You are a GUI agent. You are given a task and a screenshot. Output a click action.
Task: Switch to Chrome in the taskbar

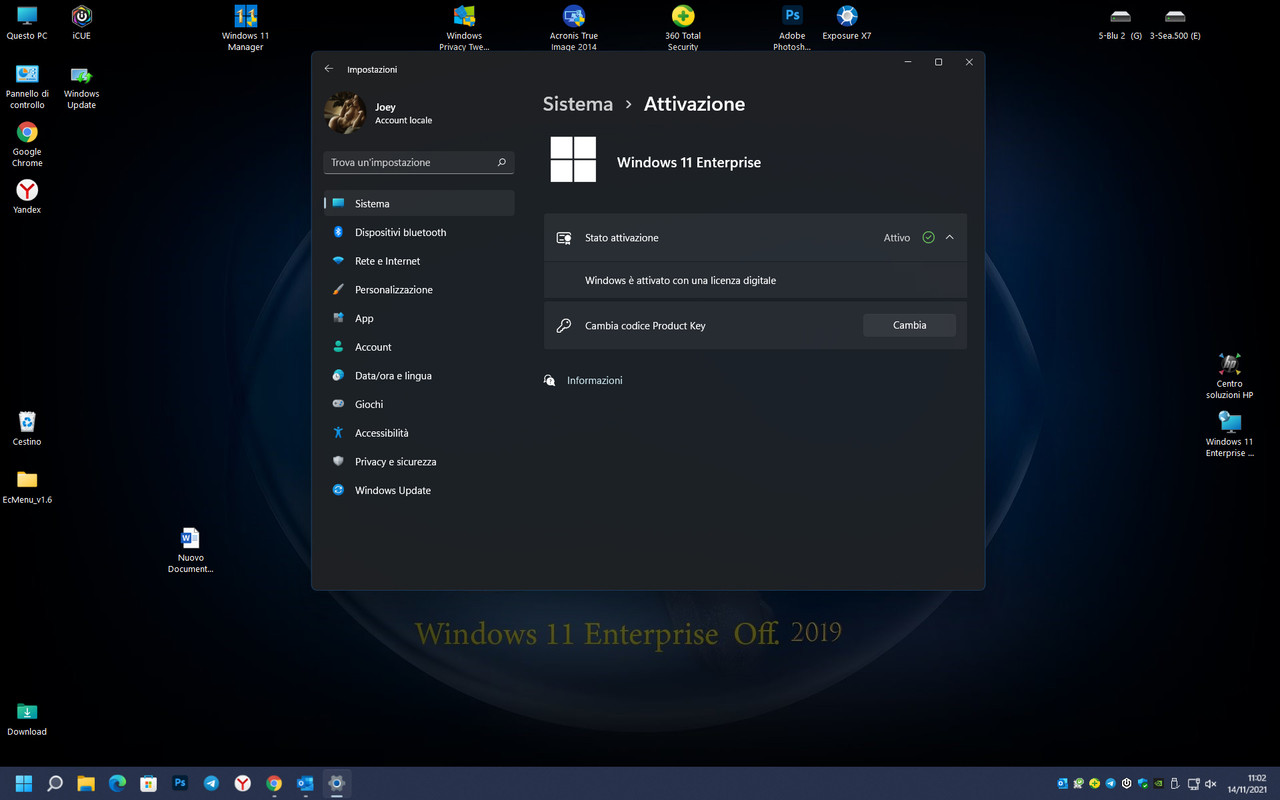pos(274,783)
